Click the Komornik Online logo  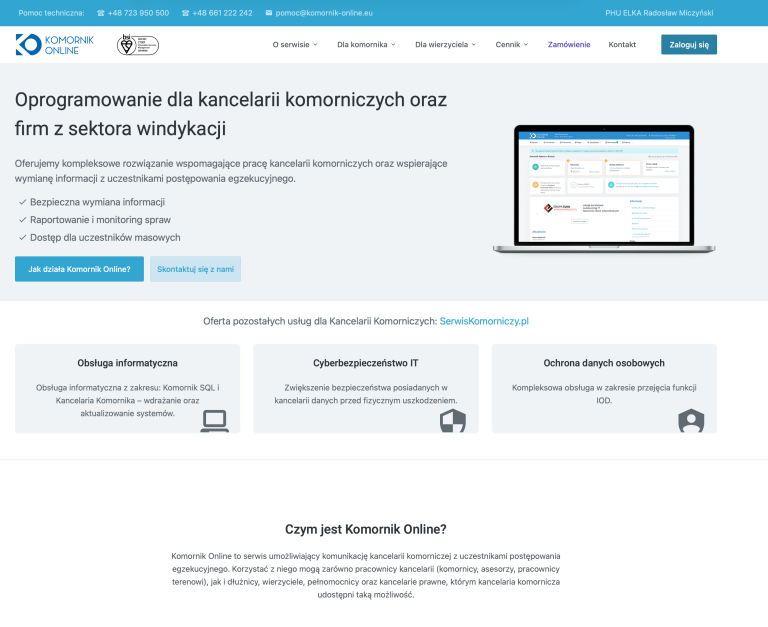pyautogui.click(x=54, y=44)
